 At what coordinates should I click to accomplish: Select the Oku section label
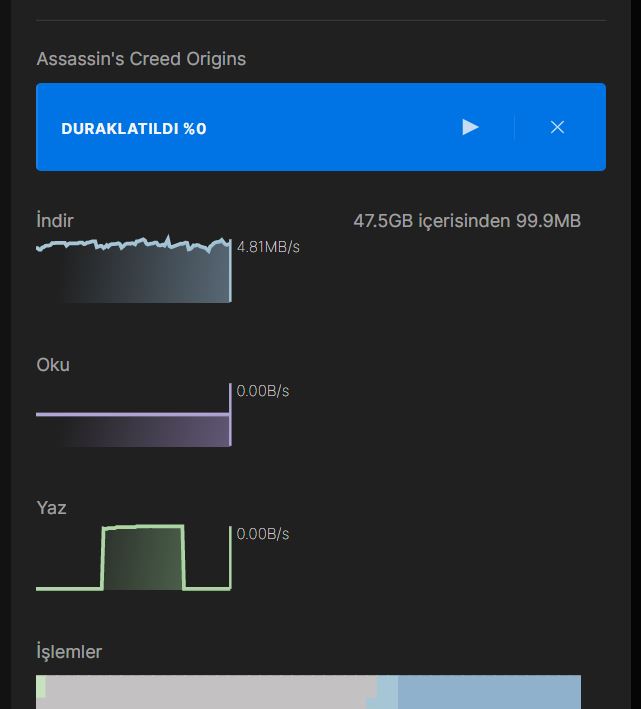[x=53, y=365]
